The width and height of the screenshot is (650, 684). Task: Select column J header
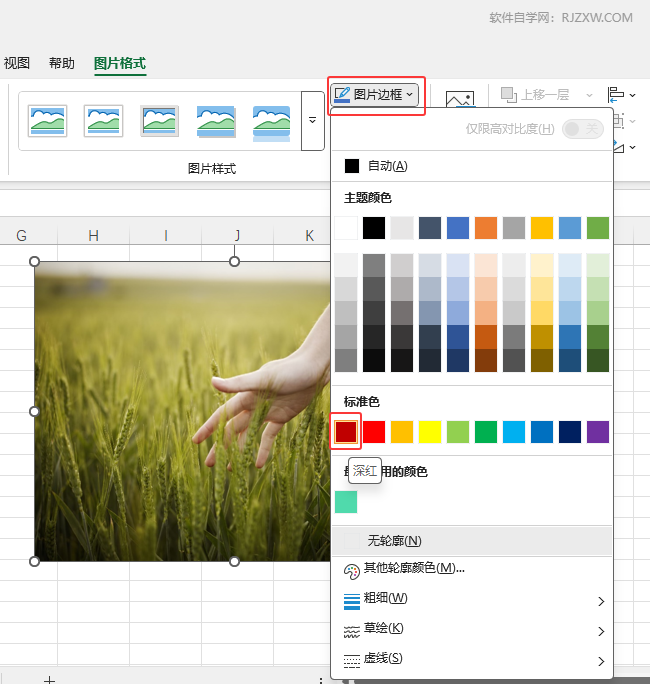coord(237,236)
